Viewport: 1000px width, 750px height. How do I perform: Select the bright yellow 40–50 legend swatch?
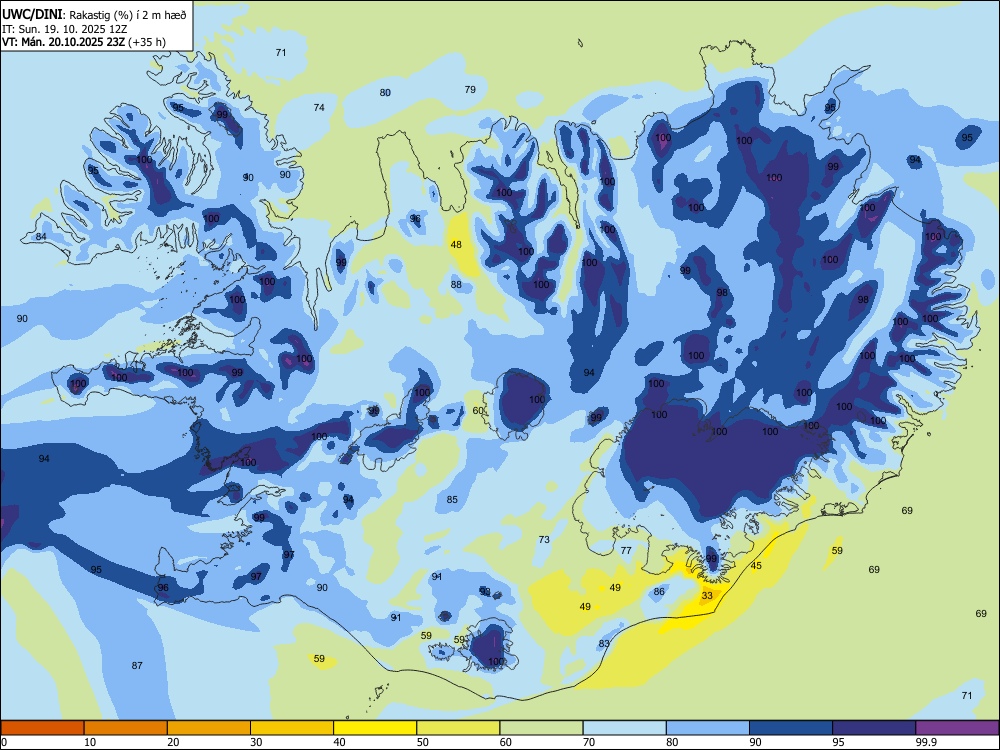pos(375,728)
